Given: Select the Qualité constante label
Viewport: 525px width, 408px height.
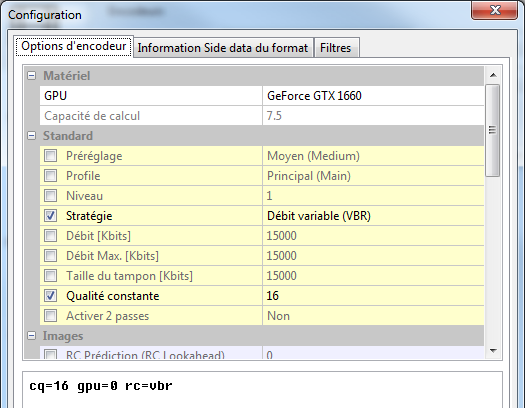Looking at the screenshot, I should [x=112, y=296].
